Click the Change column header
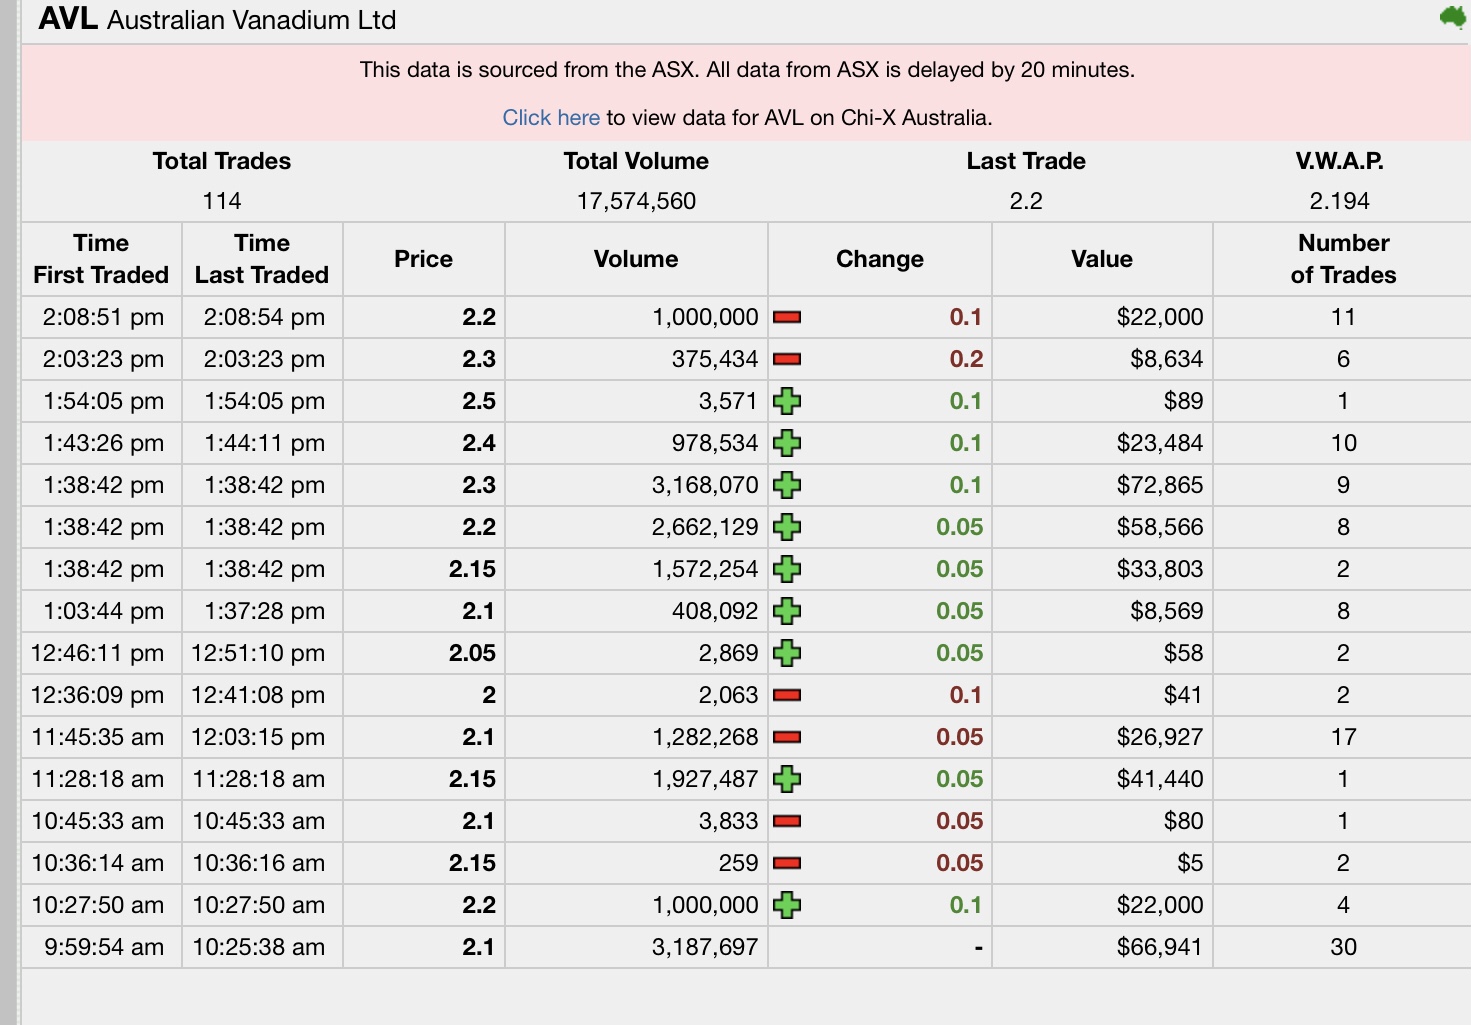 coord(880,259)
